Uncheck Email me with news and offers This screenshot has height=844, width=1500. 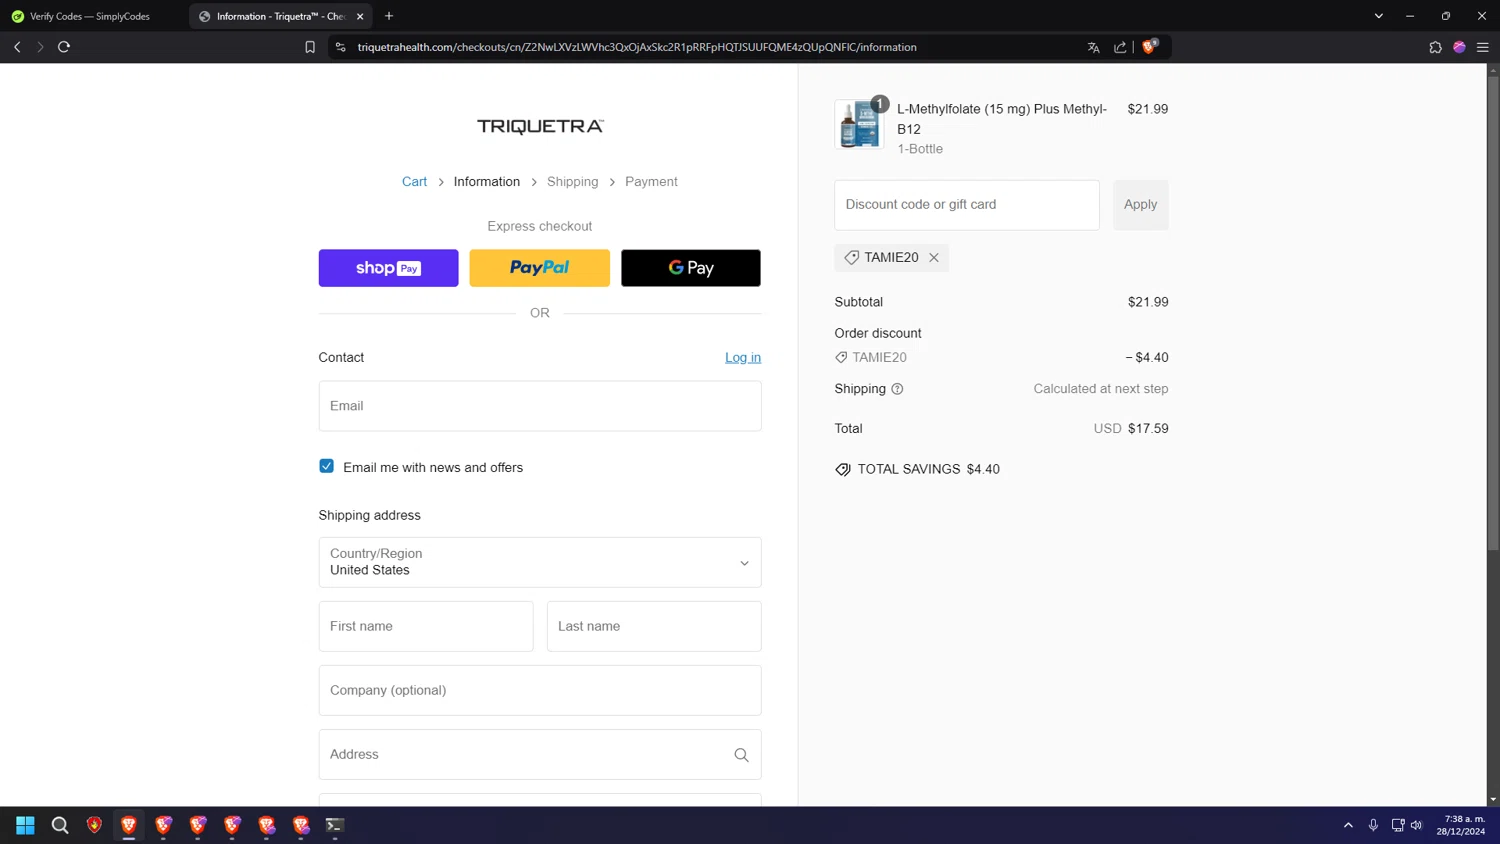tap(327, 466)
